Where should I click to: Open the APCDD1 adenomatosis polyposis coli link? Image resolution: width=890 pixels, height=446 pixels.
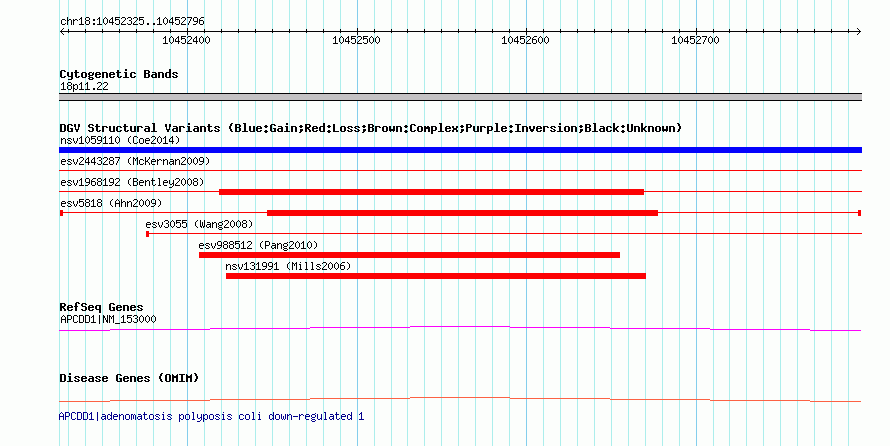tap(212, 416)
